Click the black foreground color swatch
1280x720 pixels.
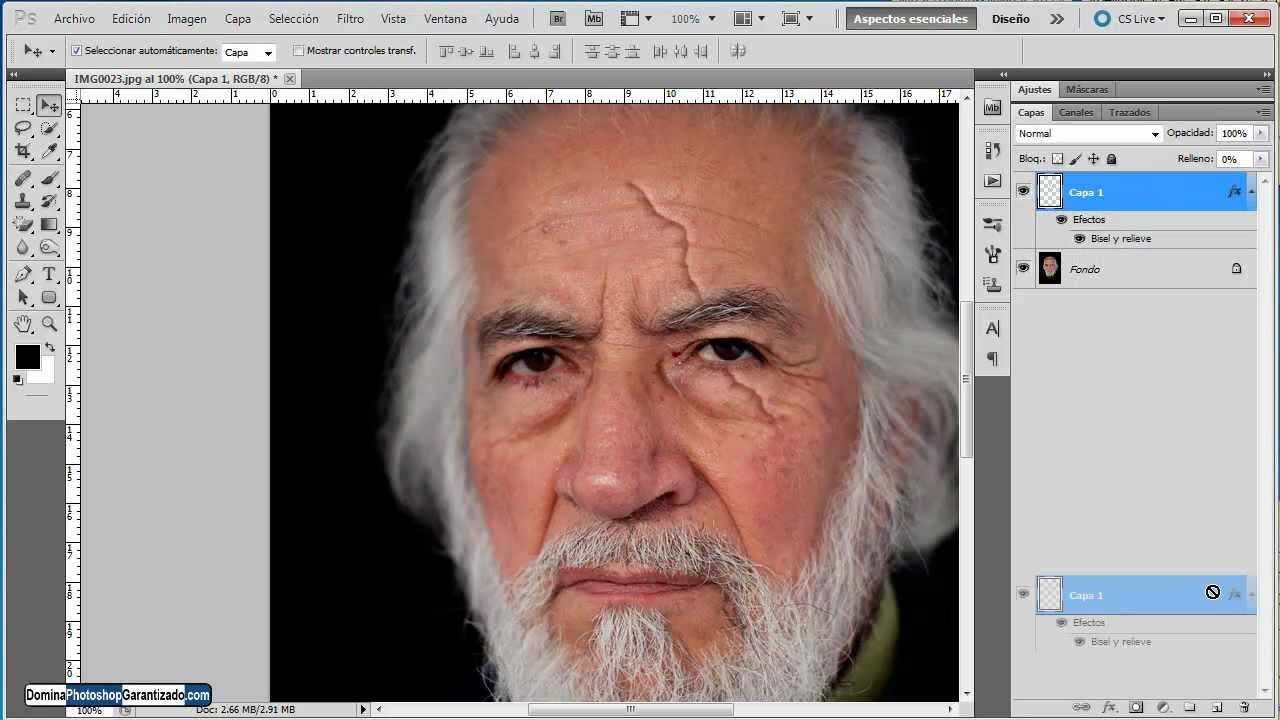point(27,357)
